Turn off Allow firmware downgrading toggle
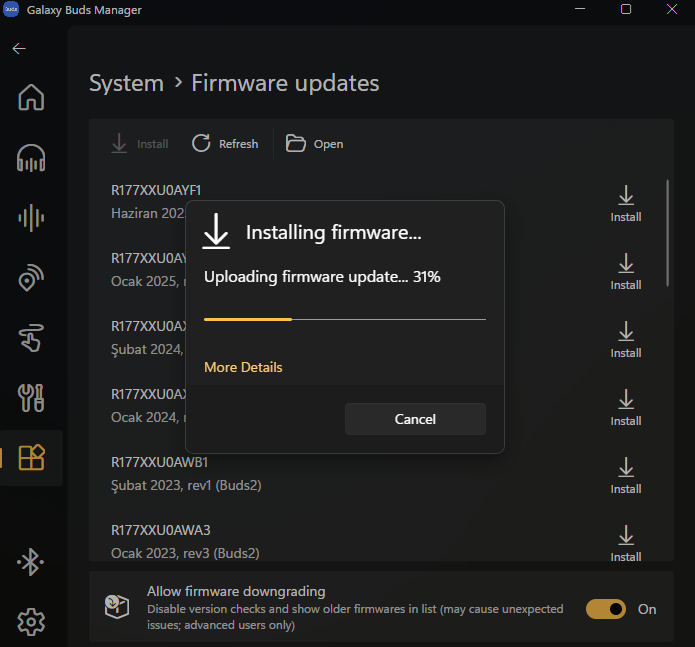695x647 pixels. point(606,609)
